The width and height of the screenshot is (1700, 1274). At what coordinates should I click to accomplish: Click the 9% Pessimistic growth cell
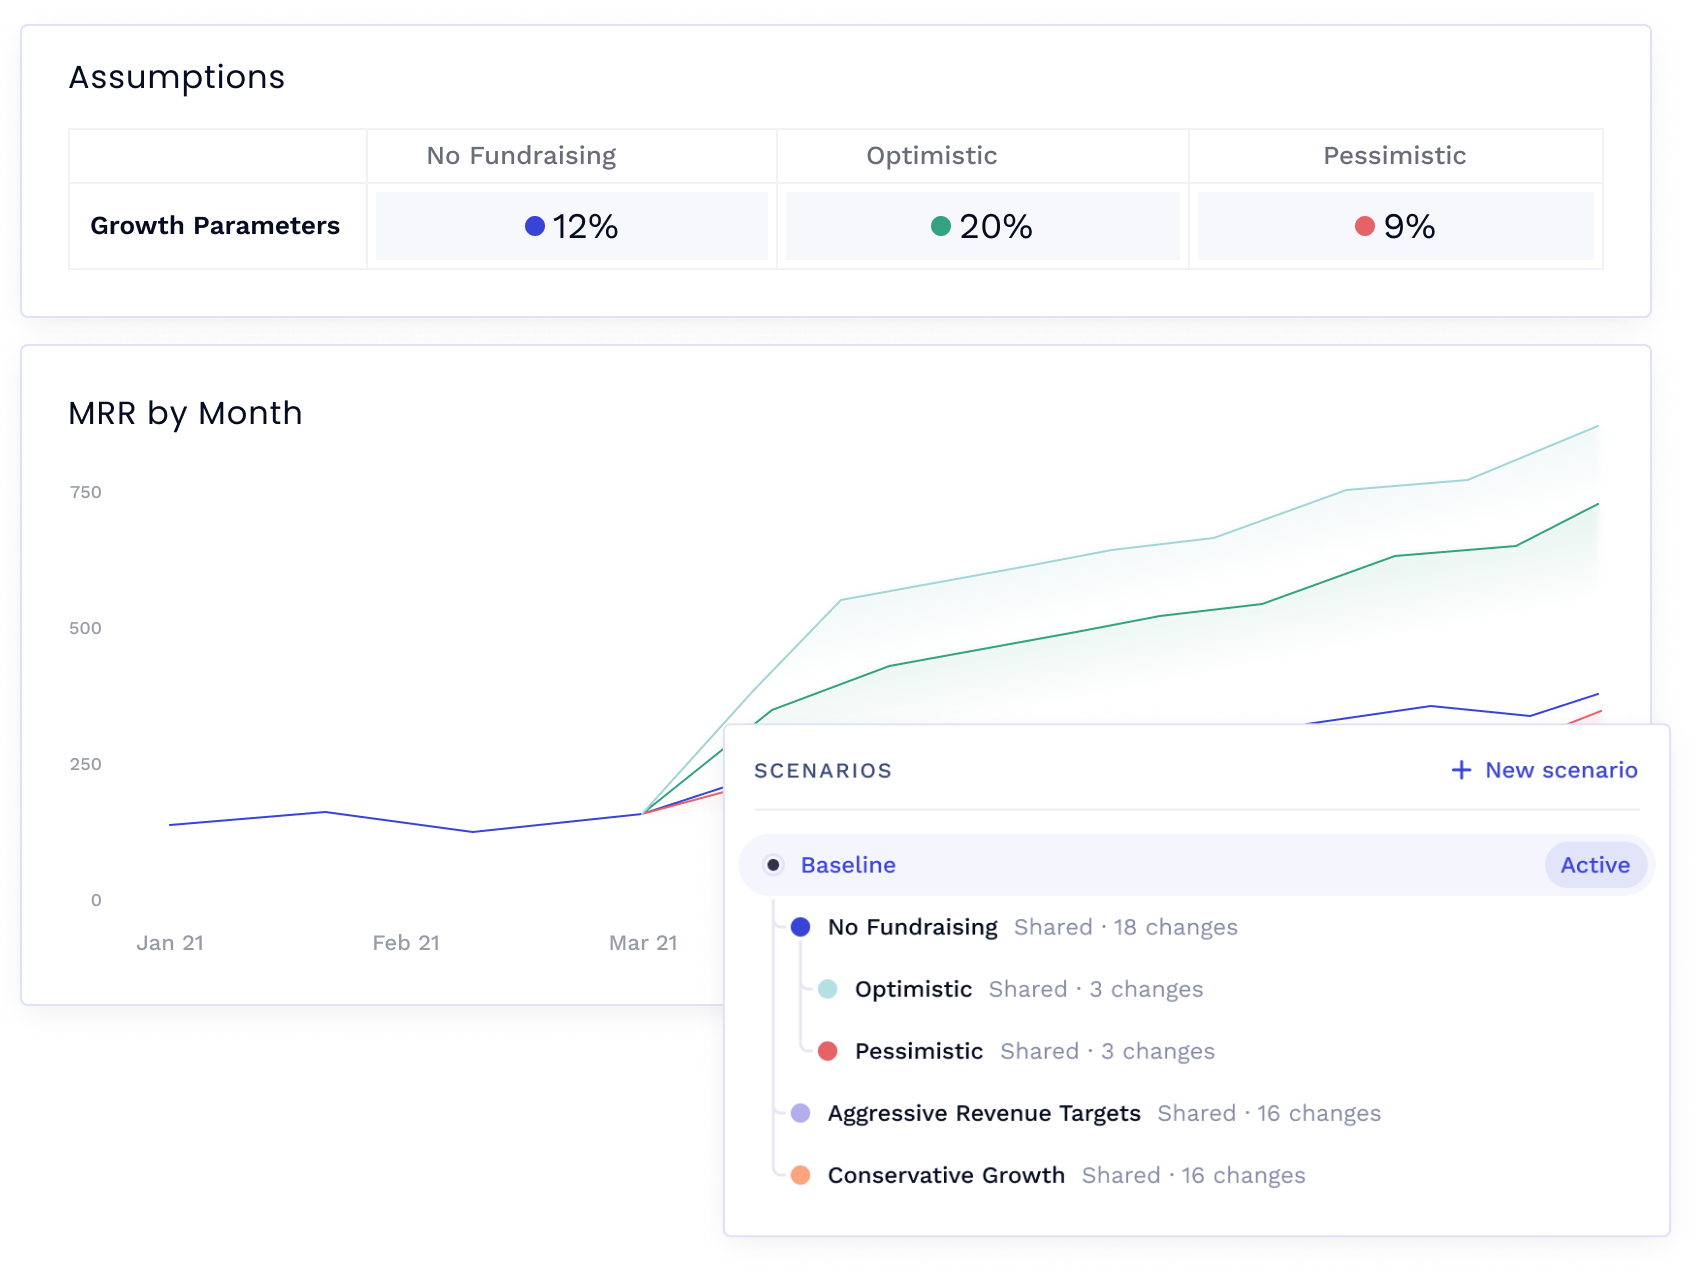(x=1395, y=226)
